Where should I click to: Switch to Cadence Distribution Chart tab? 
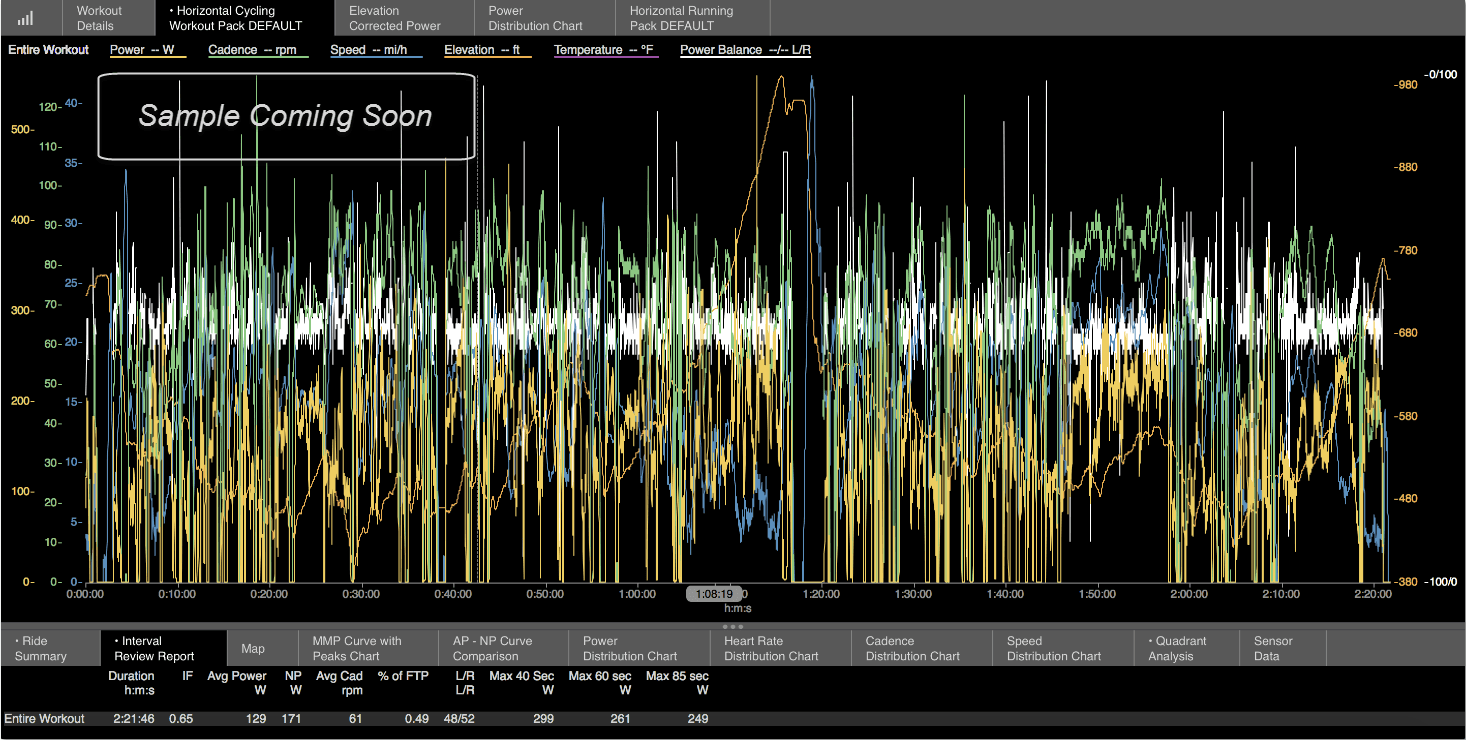[x=922, y=648]
